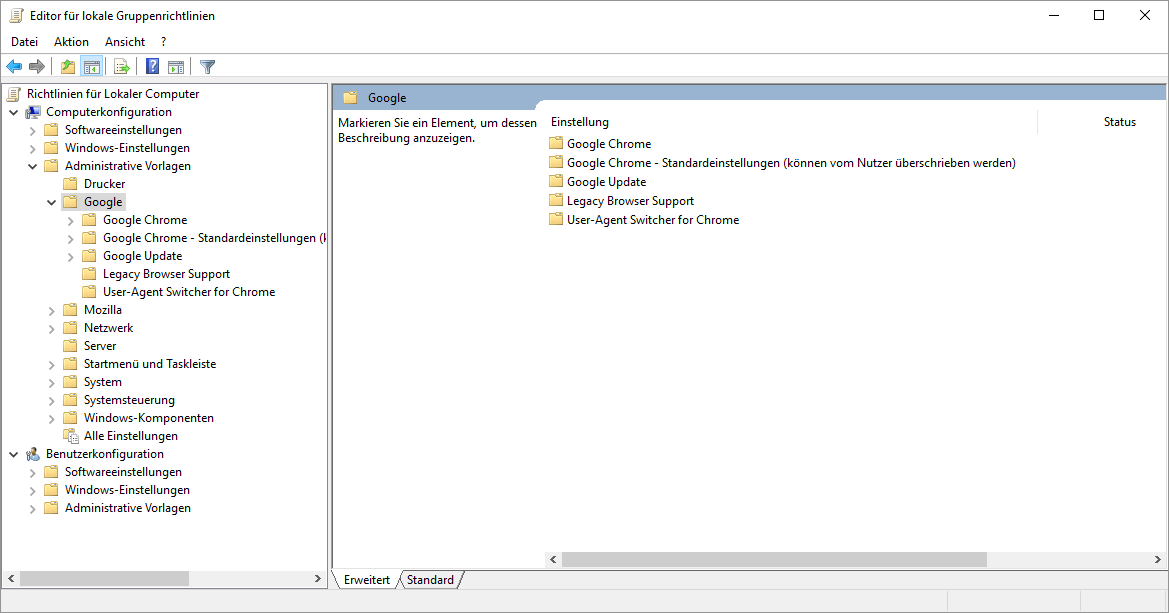Select Legacy Browser Support in the tree
The width and height of the screenshot is (1169, 613).
tap(166, 274)
